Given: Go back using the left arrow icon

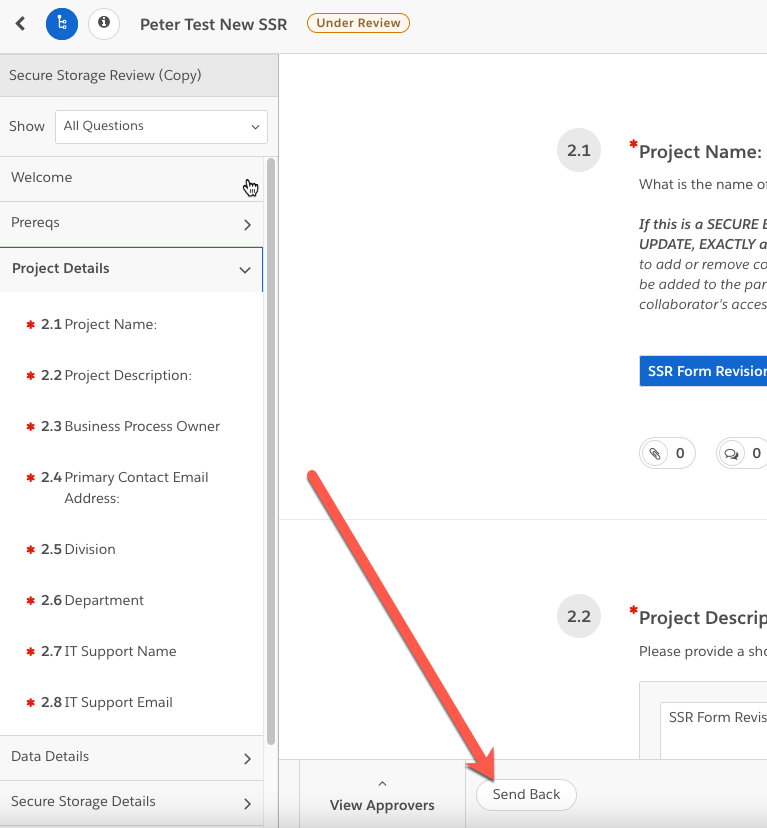Looking at the screenshot, I should click(21, 24).
